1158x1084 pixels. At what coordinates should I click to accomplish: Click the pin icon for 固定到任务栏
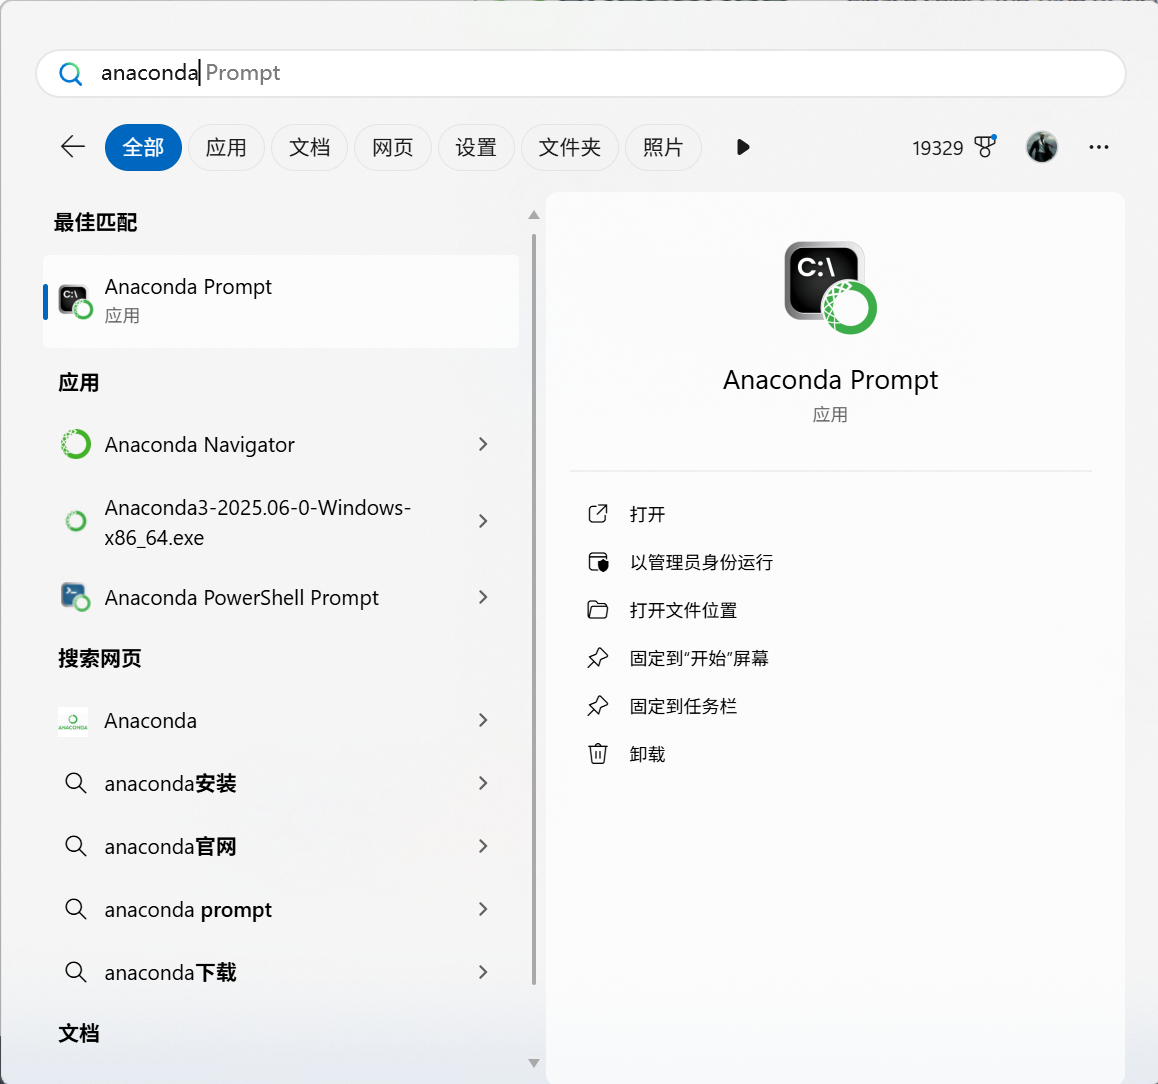pyautogui.click(x=597, y=706)
